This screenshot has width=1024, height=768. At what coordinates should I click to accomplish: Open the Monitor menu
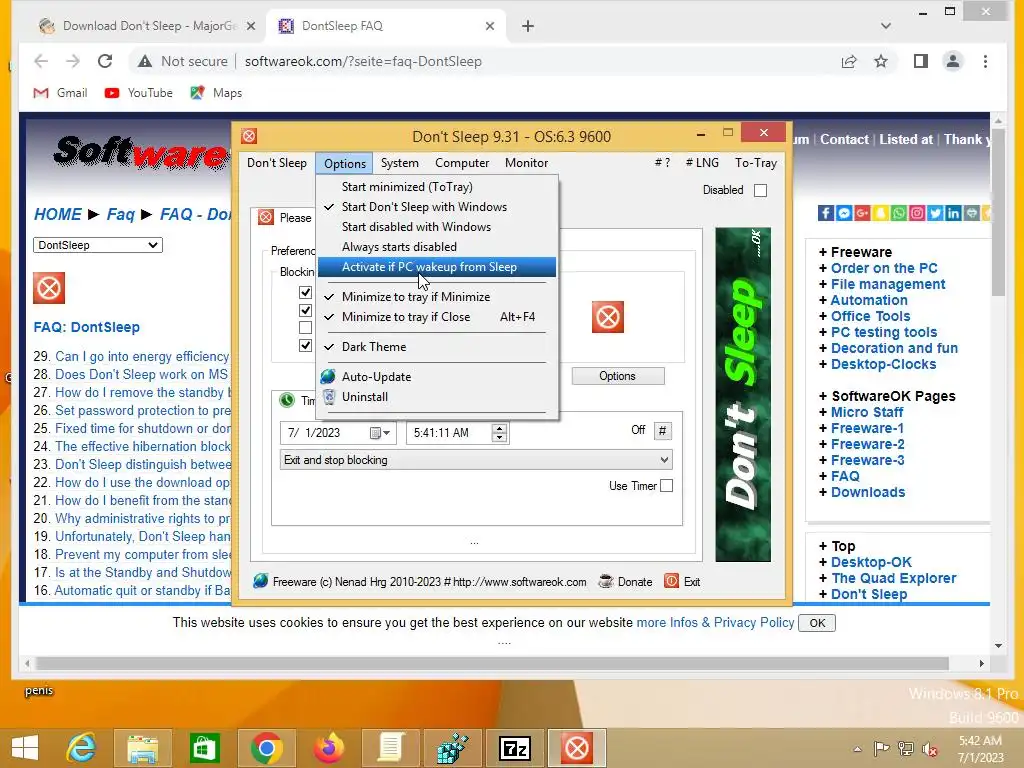(x=526, y=163)
